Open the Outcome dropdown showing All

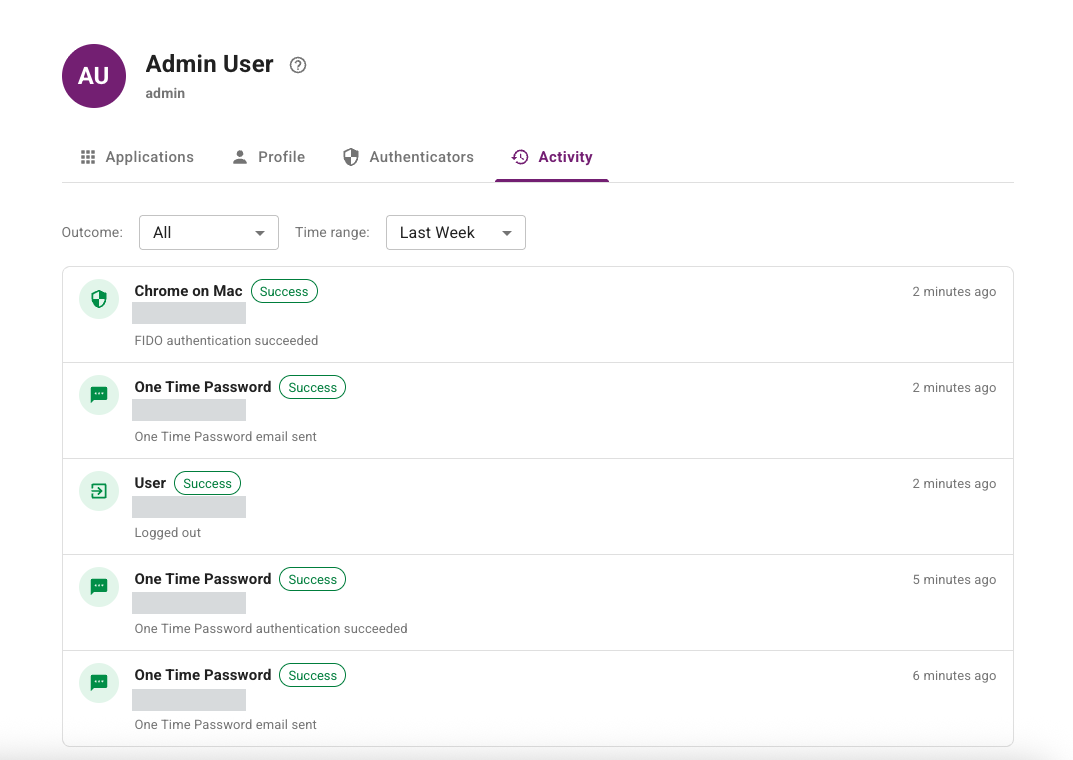click(x=209, y=233)
